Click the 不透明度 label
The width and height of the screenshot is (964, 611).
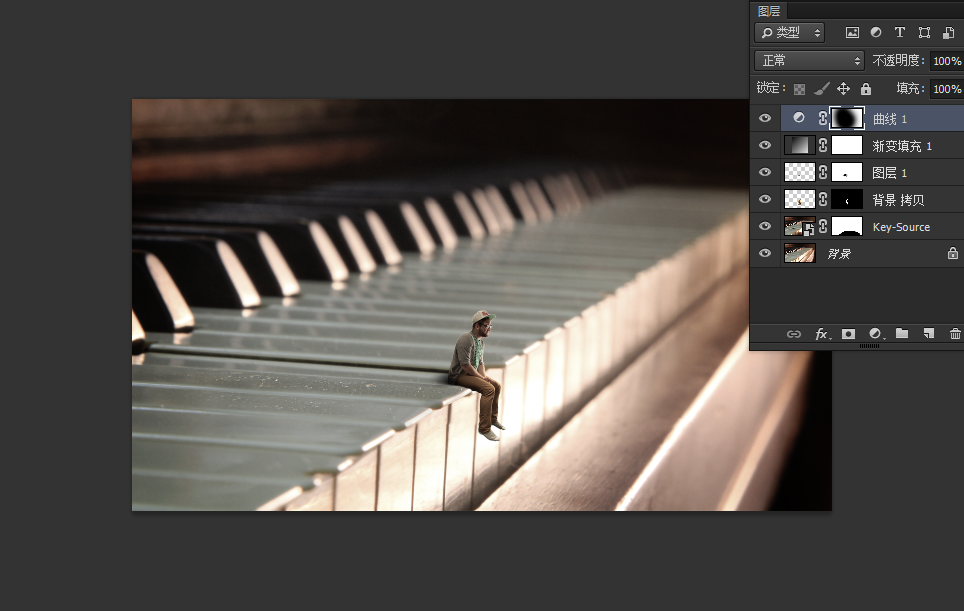899,60
